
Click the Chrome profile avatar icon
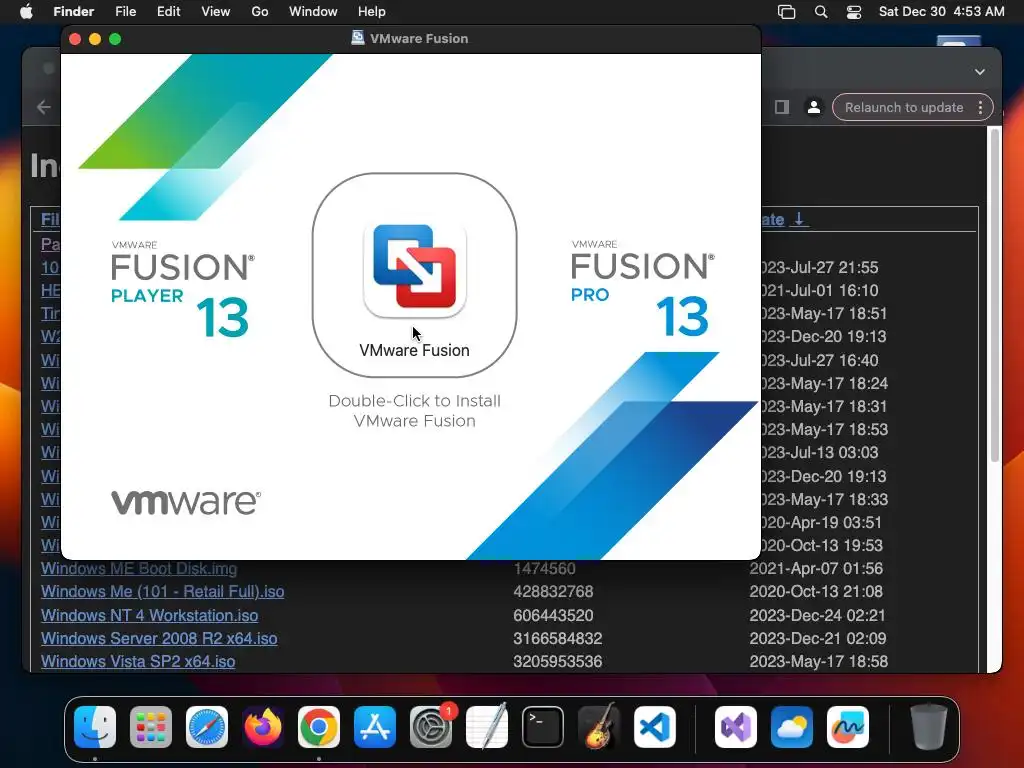[x=814, y=107]
